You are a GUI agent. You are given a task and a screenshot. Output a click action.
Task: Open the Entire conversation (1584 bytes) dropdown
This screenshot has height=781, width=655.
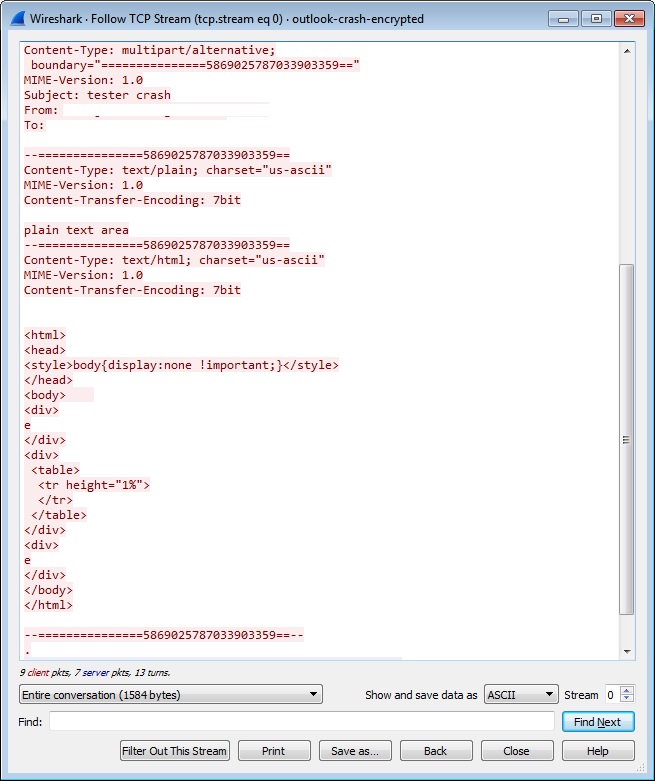[171, 694]
